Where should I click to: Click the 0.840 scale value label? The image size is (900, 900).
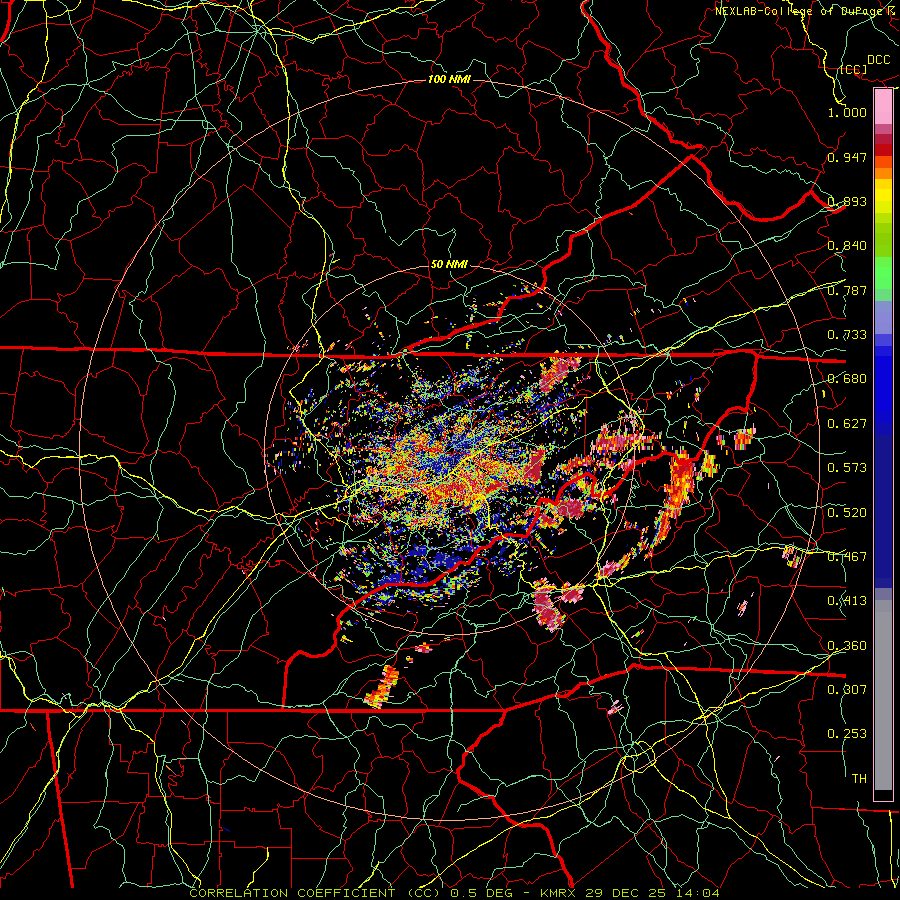coord(847,246)
